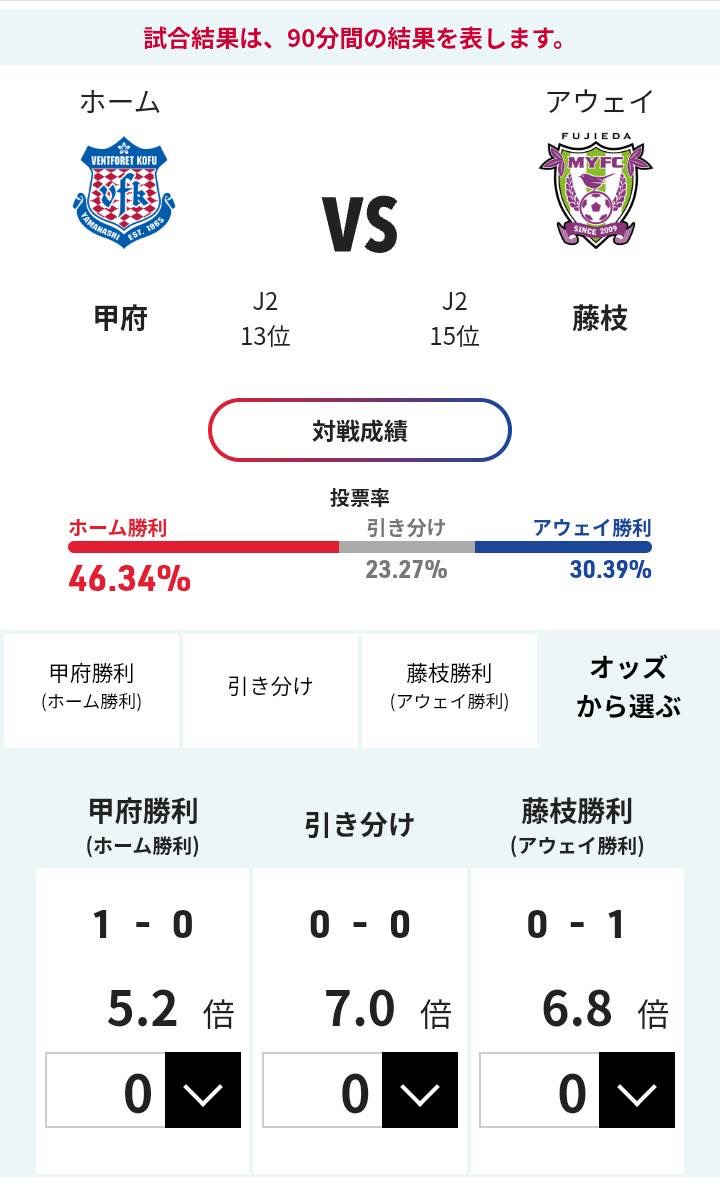
Task: Select the 甲府勝利 (ホーム勝利) tab
Action: click(91, 687)
